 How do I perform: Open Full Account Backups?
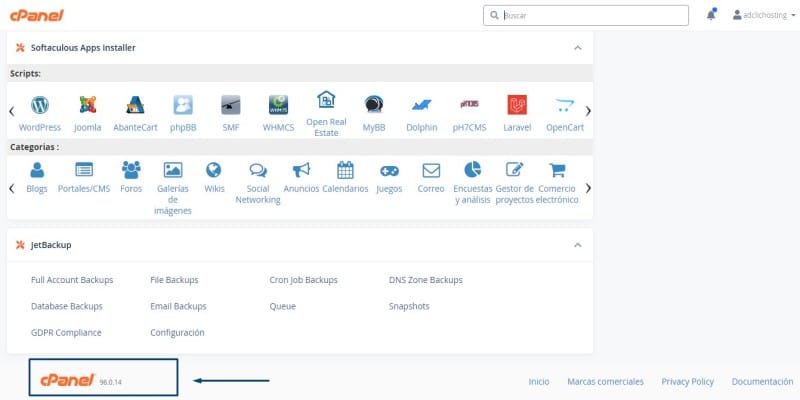pos(72,280)
